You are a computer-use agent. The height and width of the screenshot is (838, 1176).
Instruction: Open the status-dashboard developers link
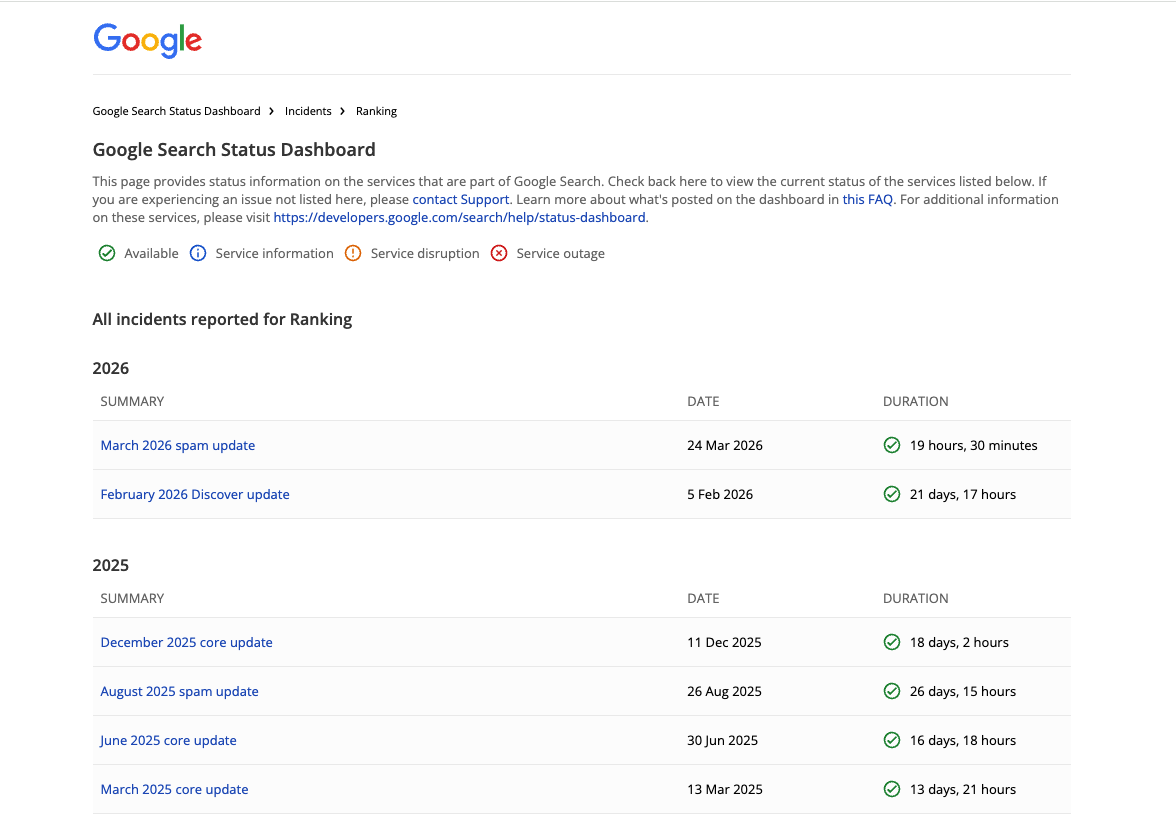point(459,217)
